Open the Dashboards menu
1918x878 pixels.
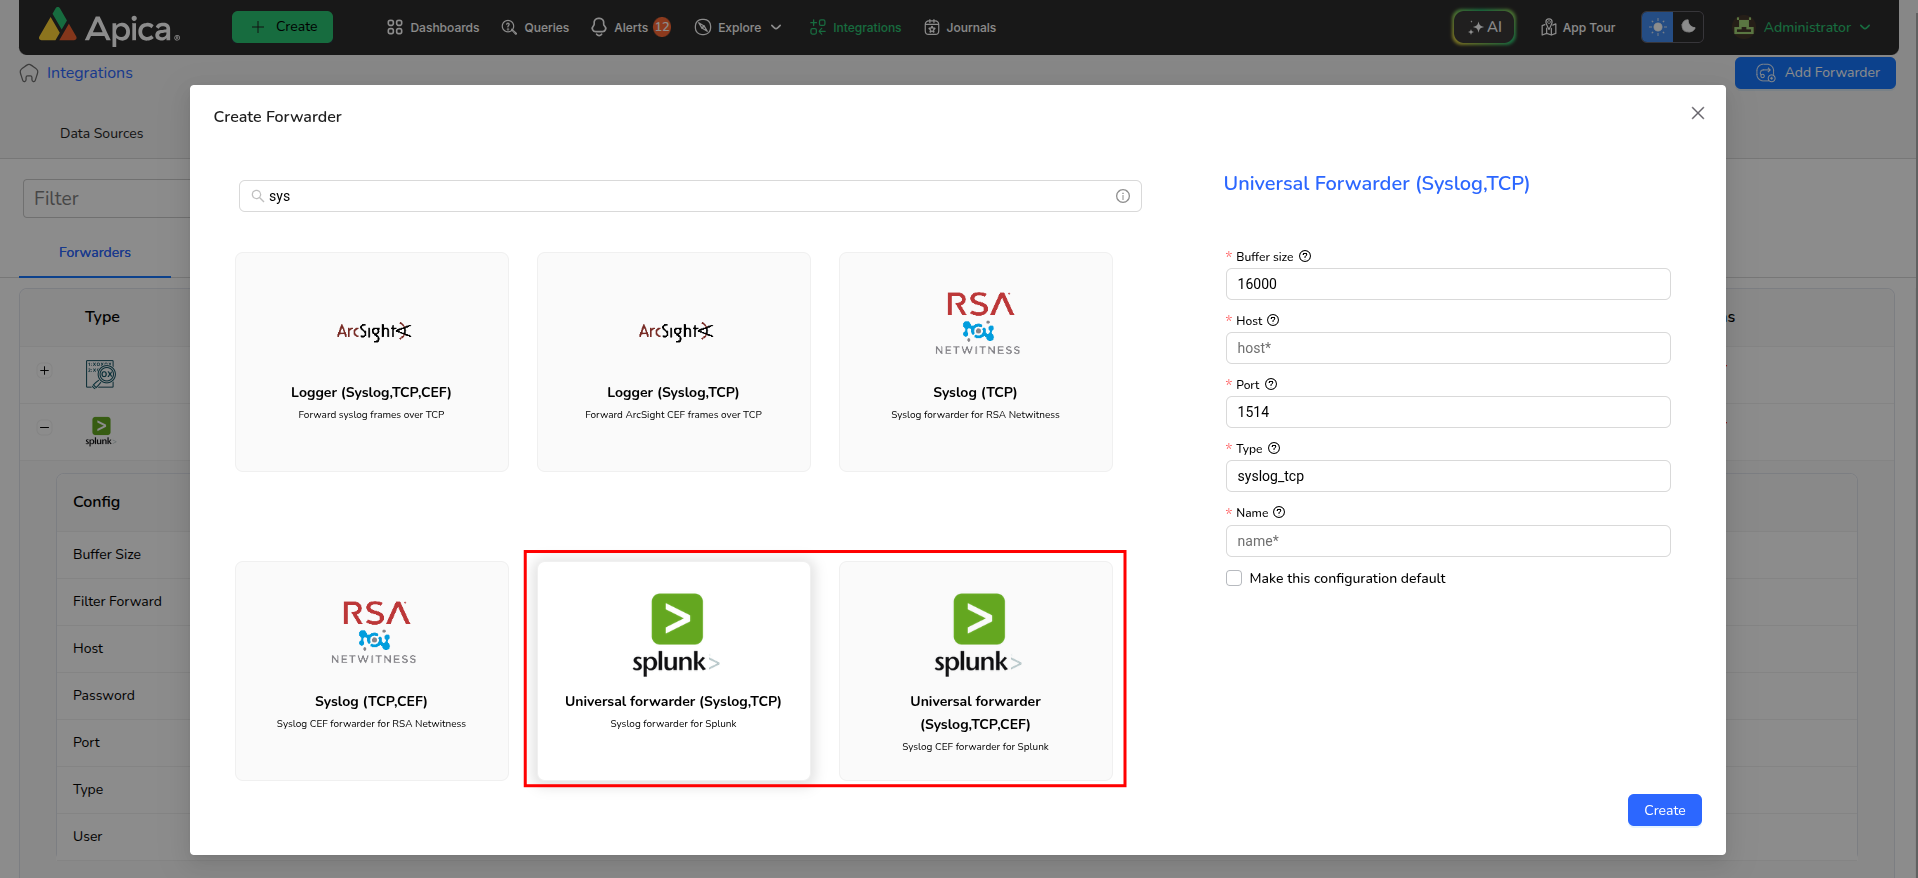click(433, 27)
